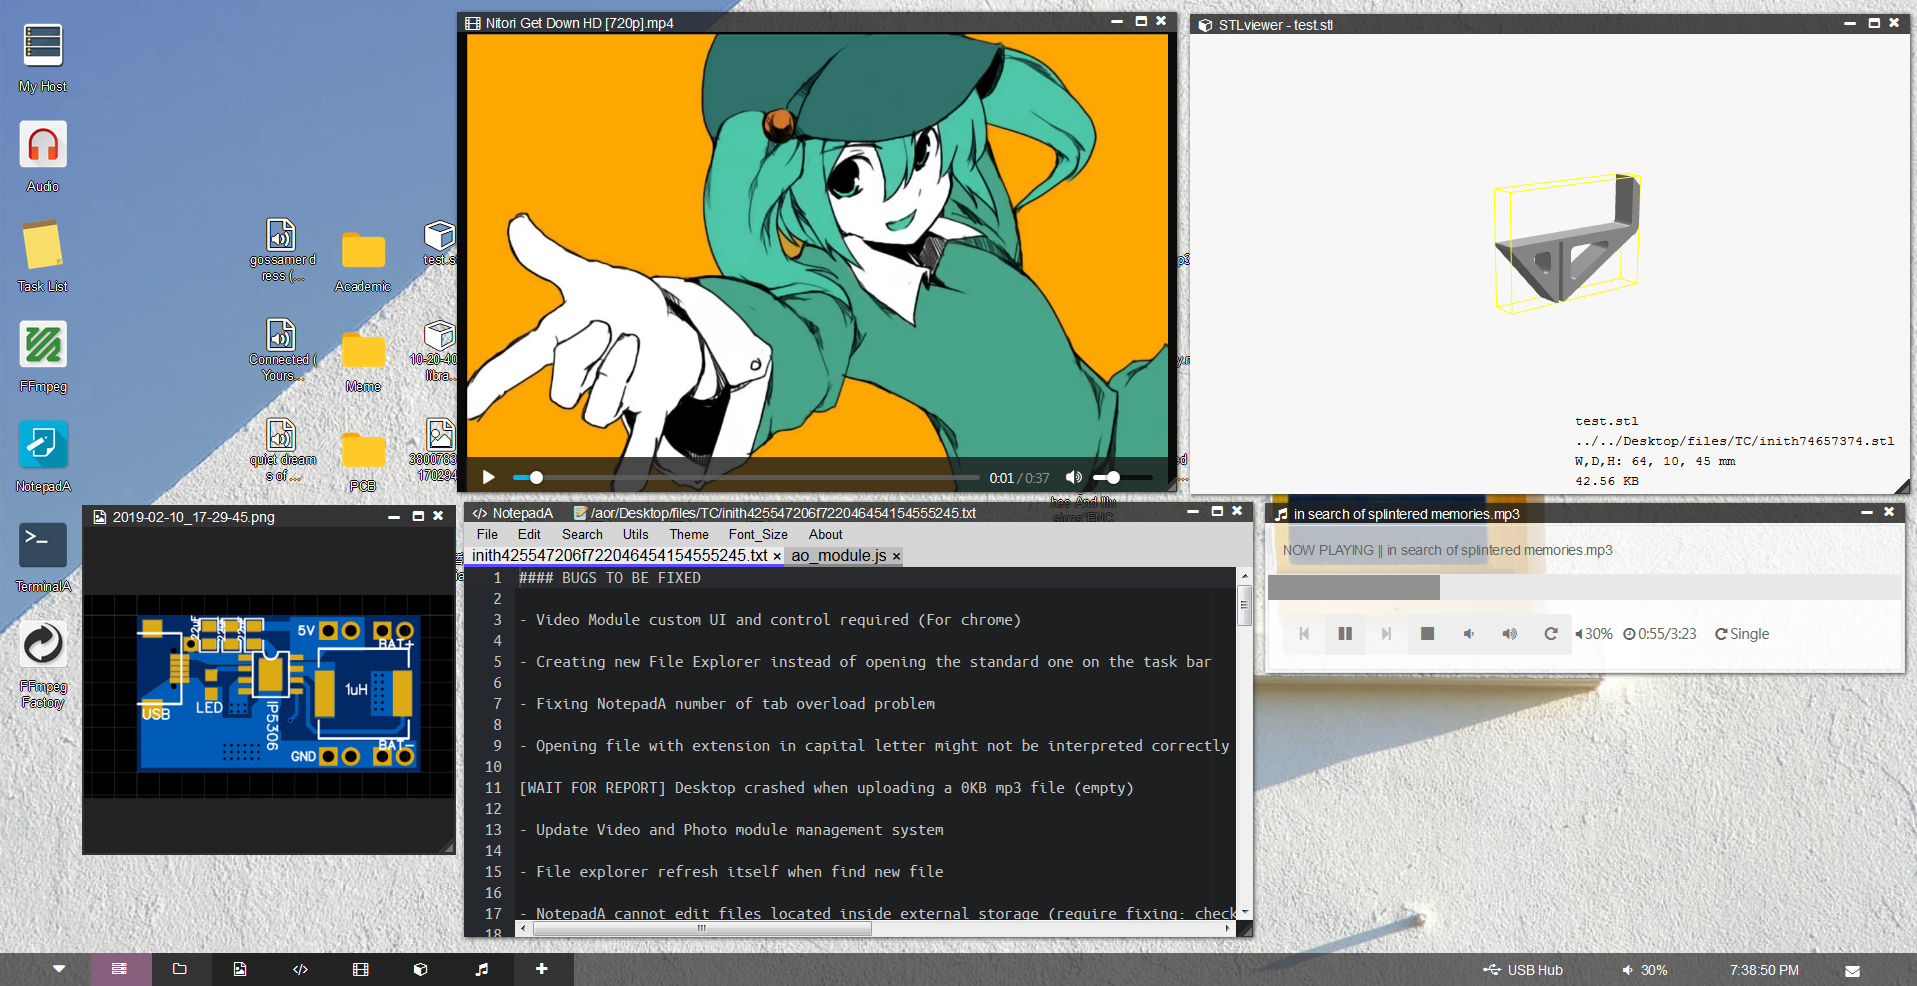Click the plus icon in taskbar
Viewport: 1917px width, 986px height.
tap(542, 969)
